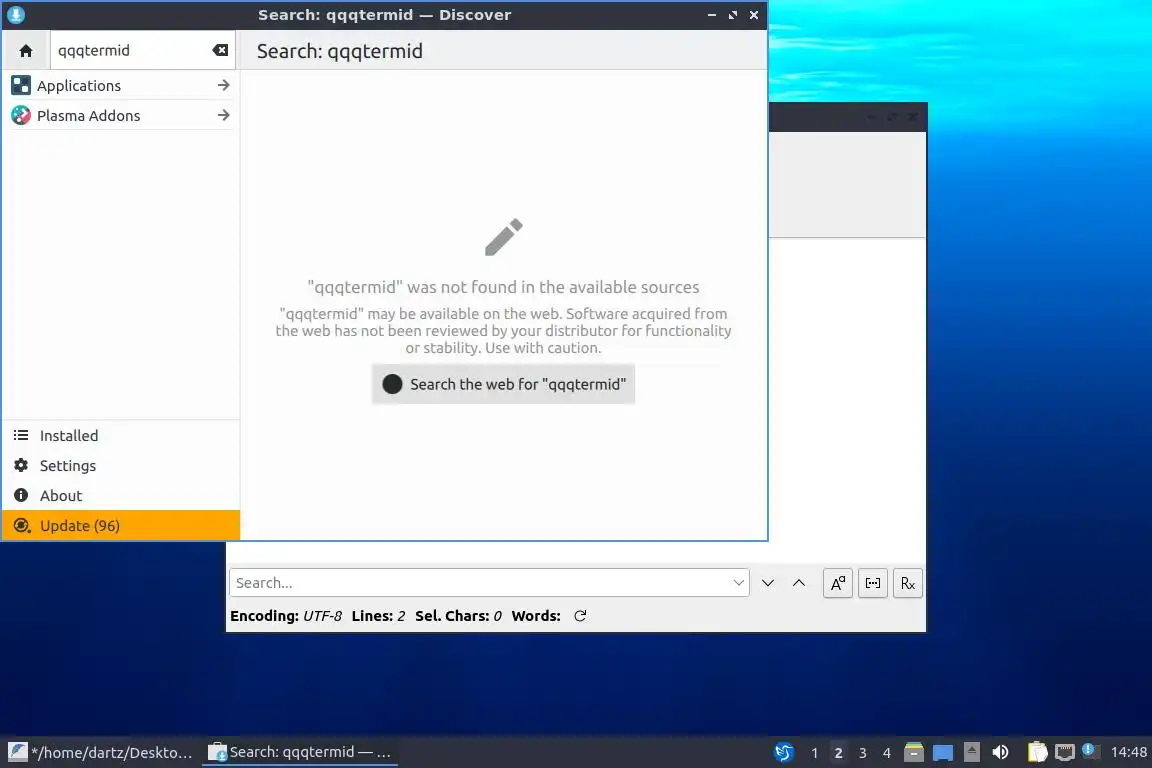
Task: Click the 14:48 panel clock
Action: click(x=1128, y=752)
